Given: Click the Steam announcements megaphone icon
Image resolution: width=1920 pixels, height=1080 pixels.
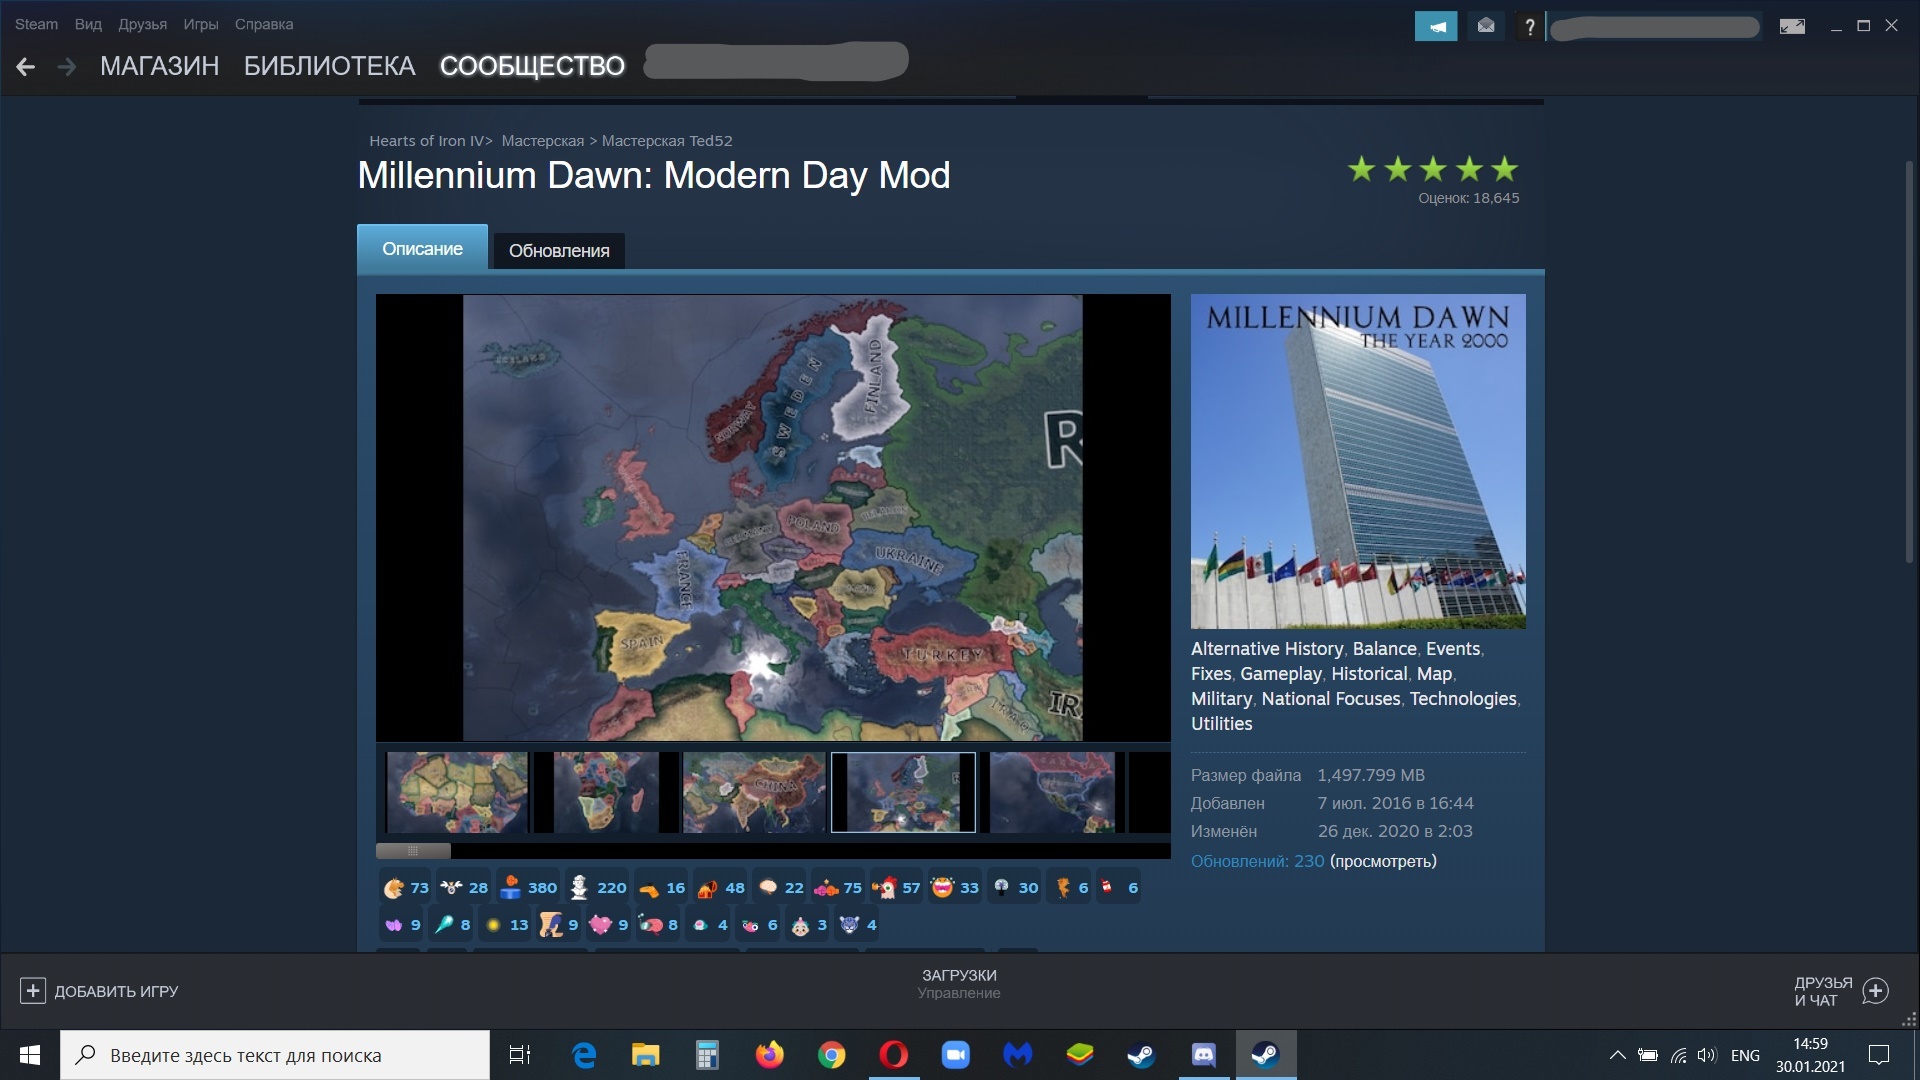Looking at the screenshot, I should (x=1436, y=27).
